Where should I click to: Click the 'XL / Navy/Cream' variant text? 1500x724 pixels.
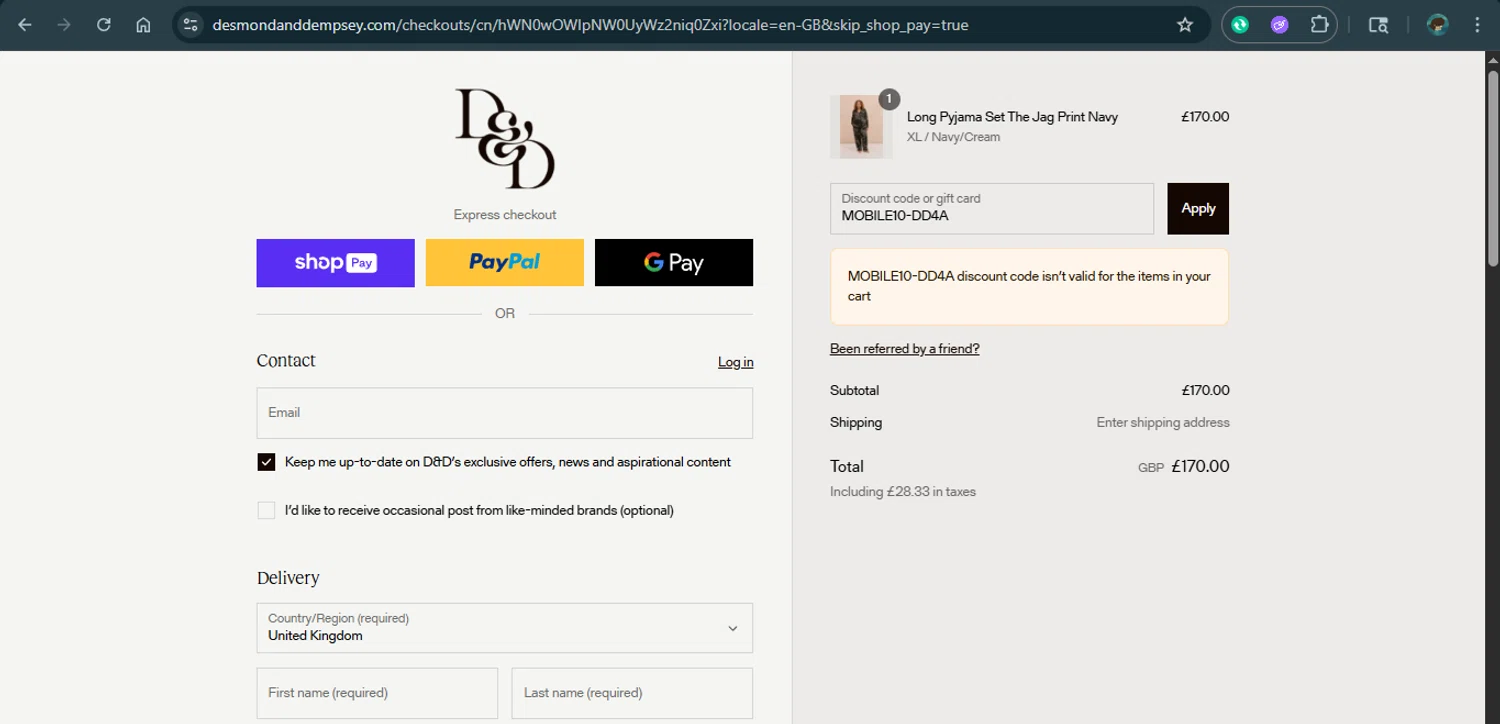click(953, 137)
